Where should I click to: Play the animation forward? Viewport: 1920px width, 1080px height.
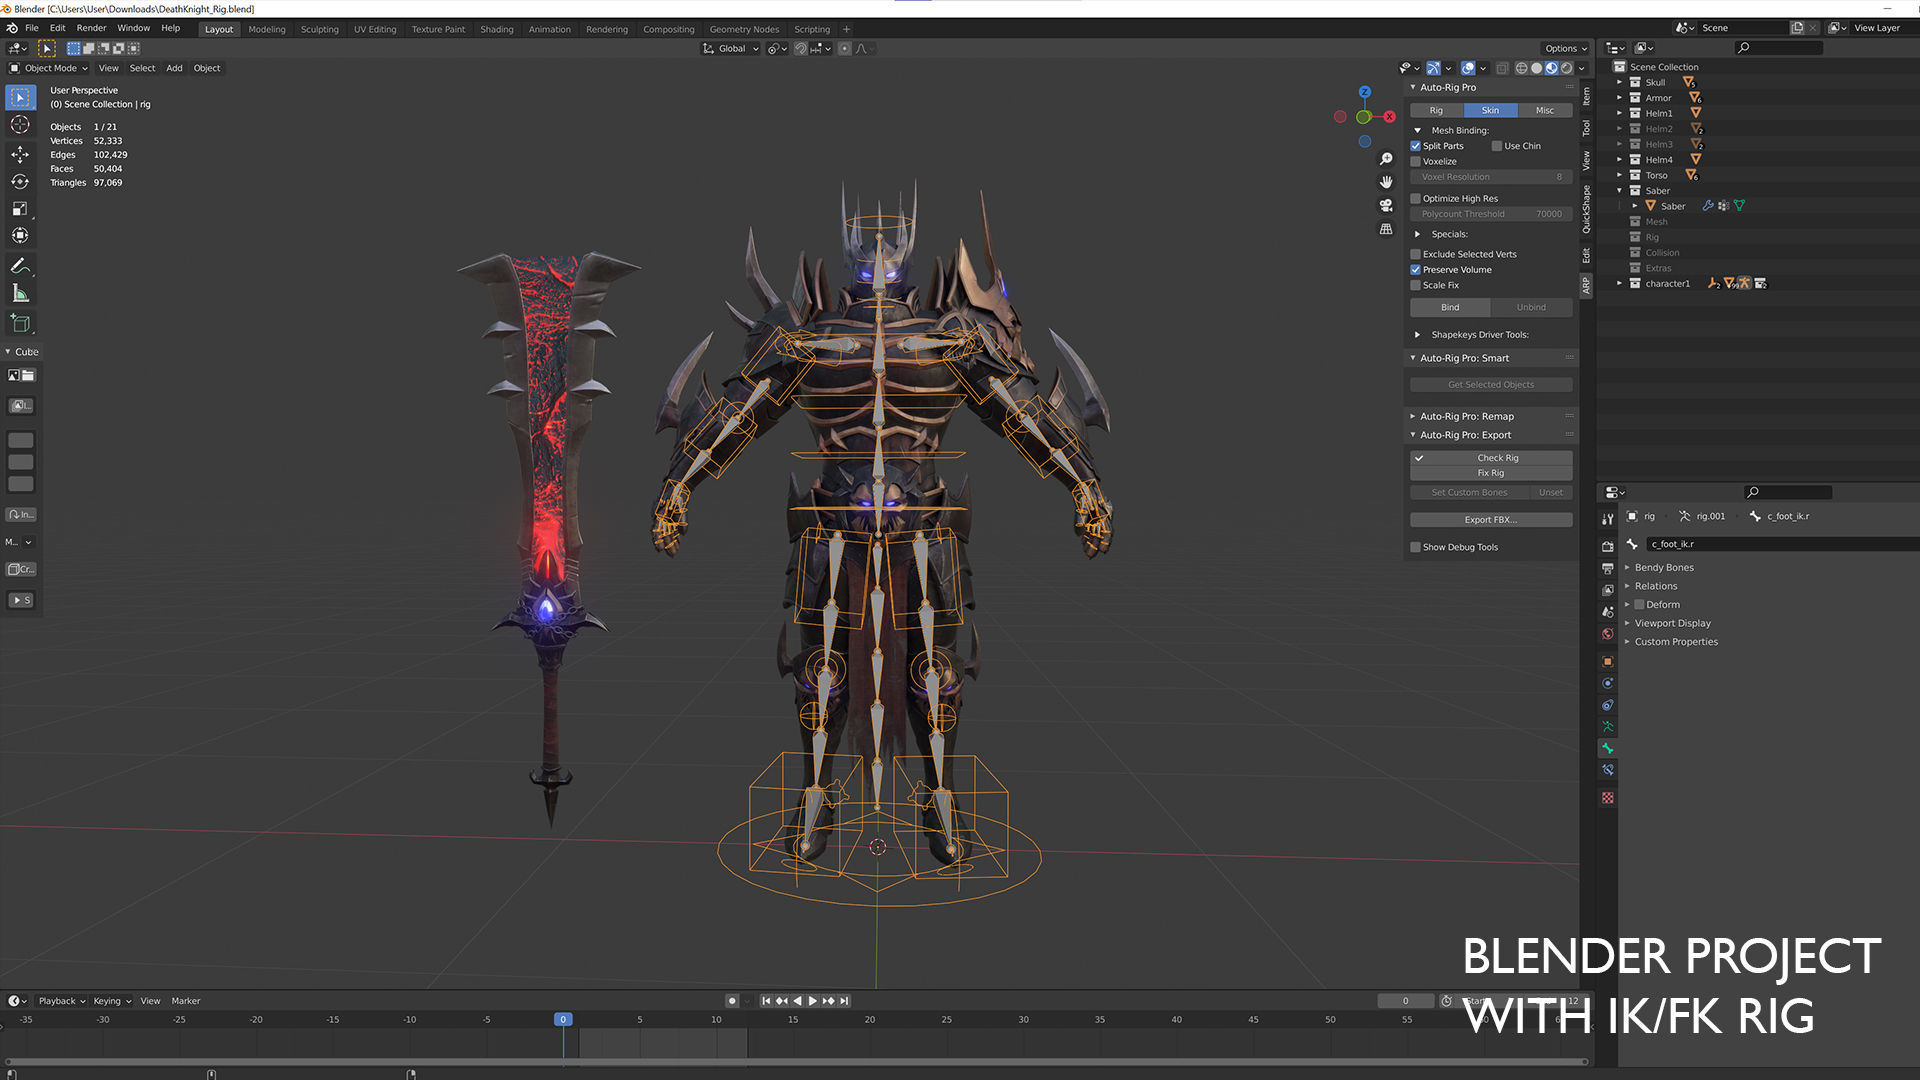(x=813, y=1001)
